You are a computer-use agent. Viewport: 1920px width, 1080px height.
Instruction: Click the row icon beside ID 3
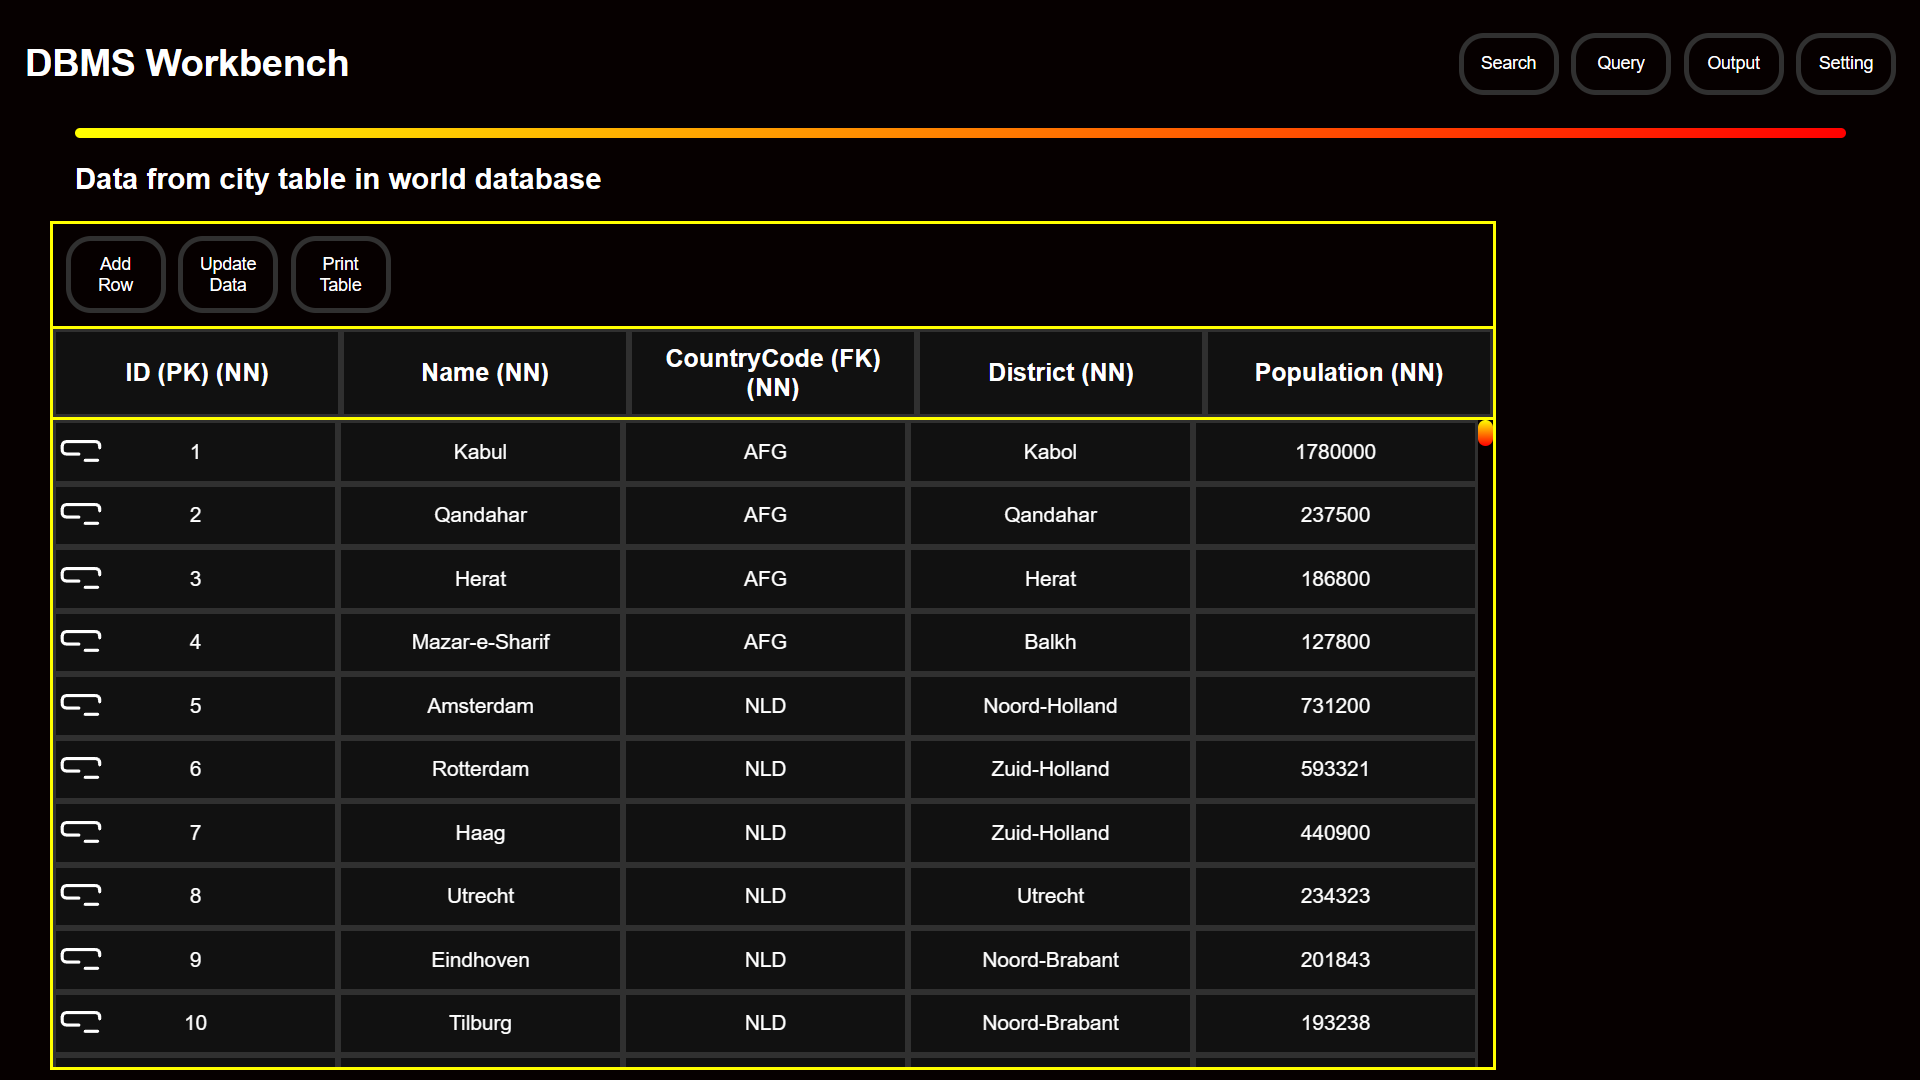[81, 578]
